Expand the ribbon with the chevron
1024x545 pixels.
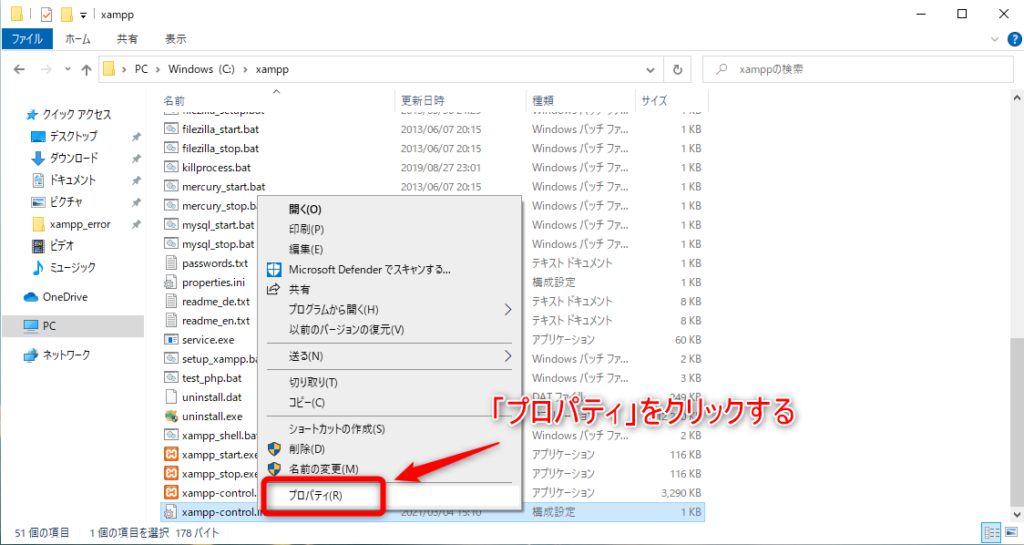tap(995, 39)
